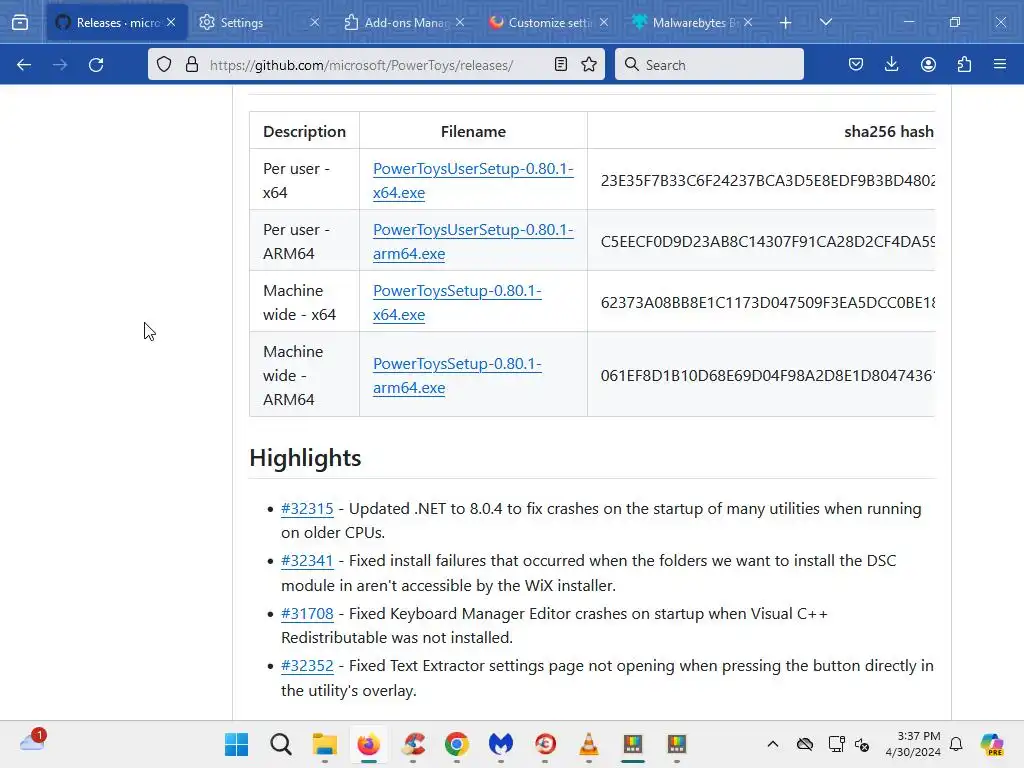Open issue #32341 link

(307, 561)
